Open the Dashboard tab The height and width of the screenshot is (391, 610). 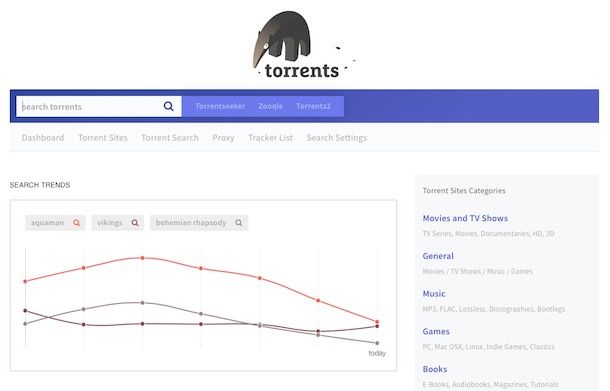pos(43,138)
